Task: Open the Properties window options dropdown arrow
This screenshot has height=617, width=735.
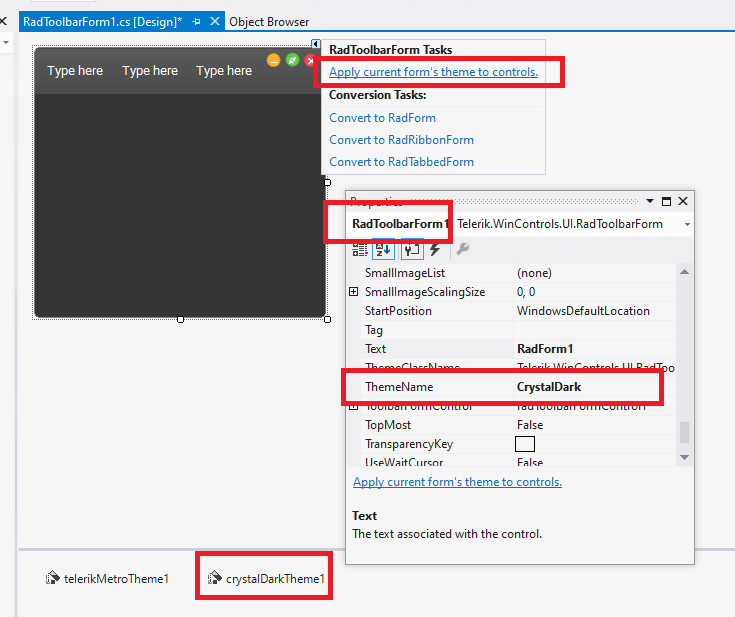Action: click(x=650, y=201)
